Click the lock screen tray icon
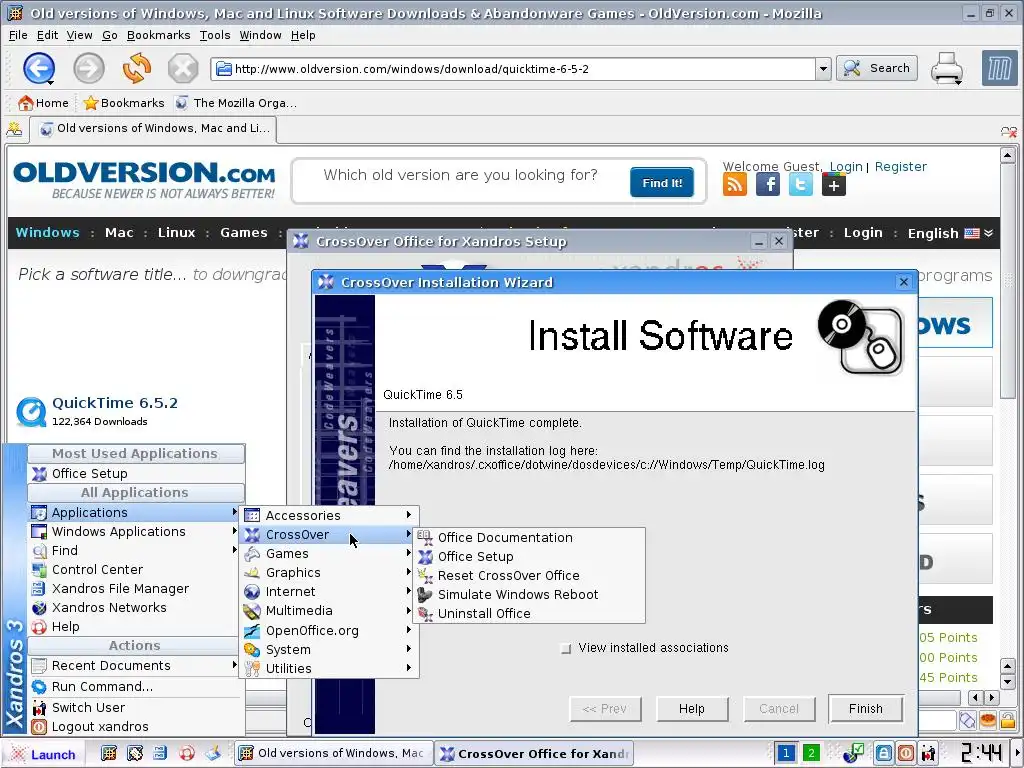1024x768 pixels. [x=884, y=754]
